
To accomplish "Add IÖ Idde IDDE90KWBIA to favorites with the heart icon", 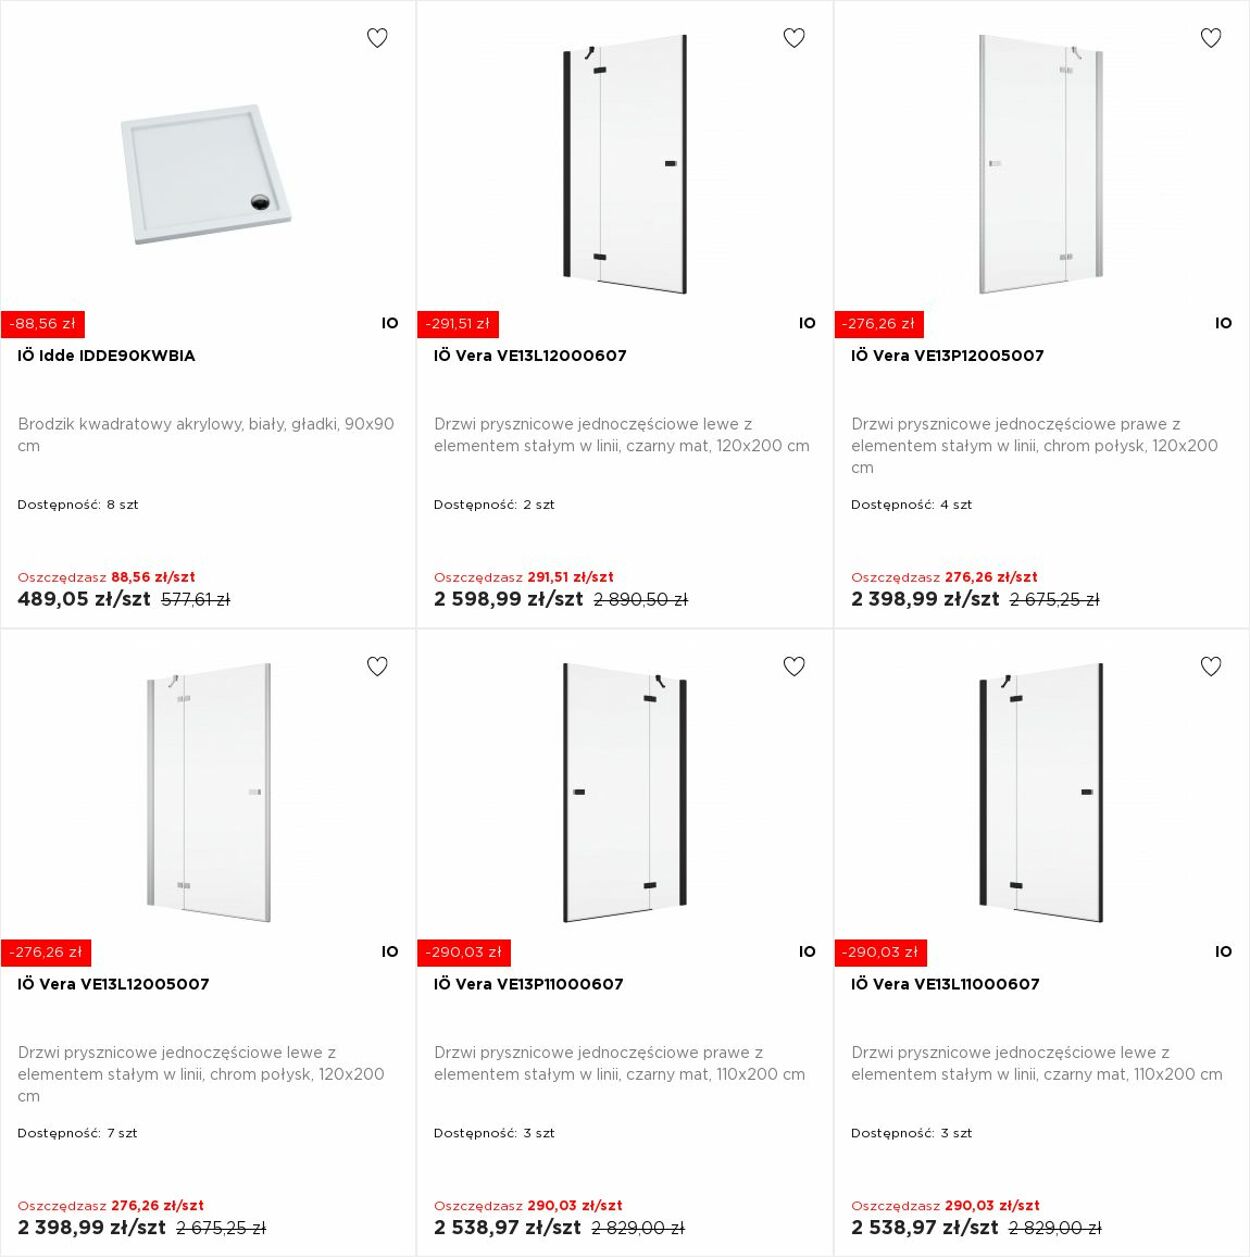I will [x=377, y=38].
